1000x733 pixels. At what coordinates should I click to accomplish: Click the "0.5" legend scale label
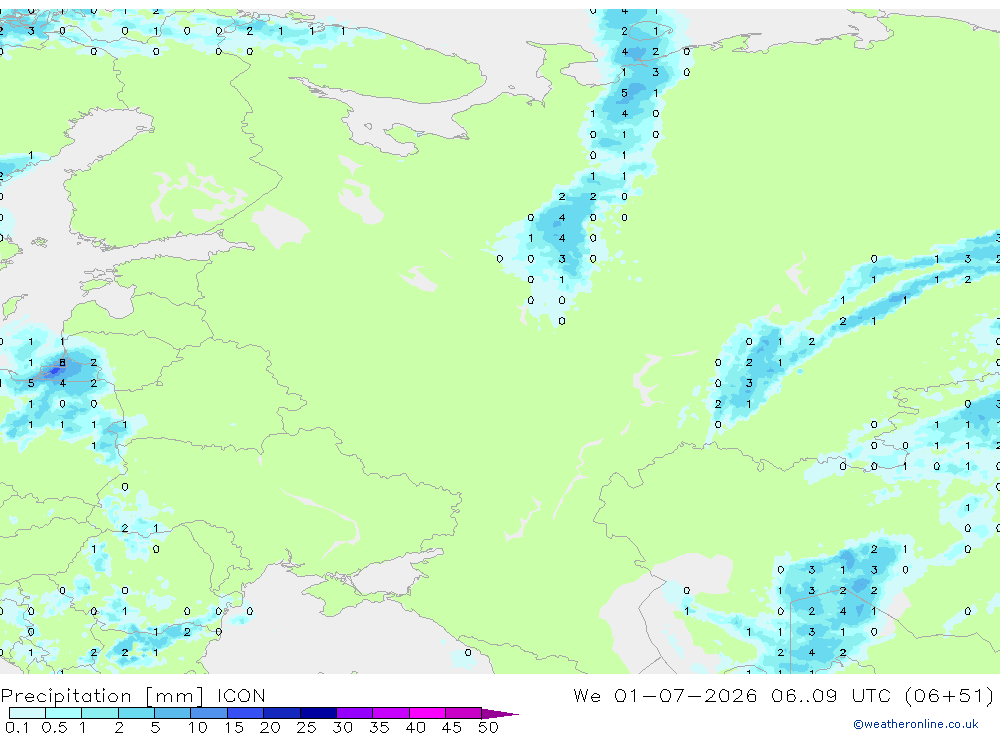point(54,727)
